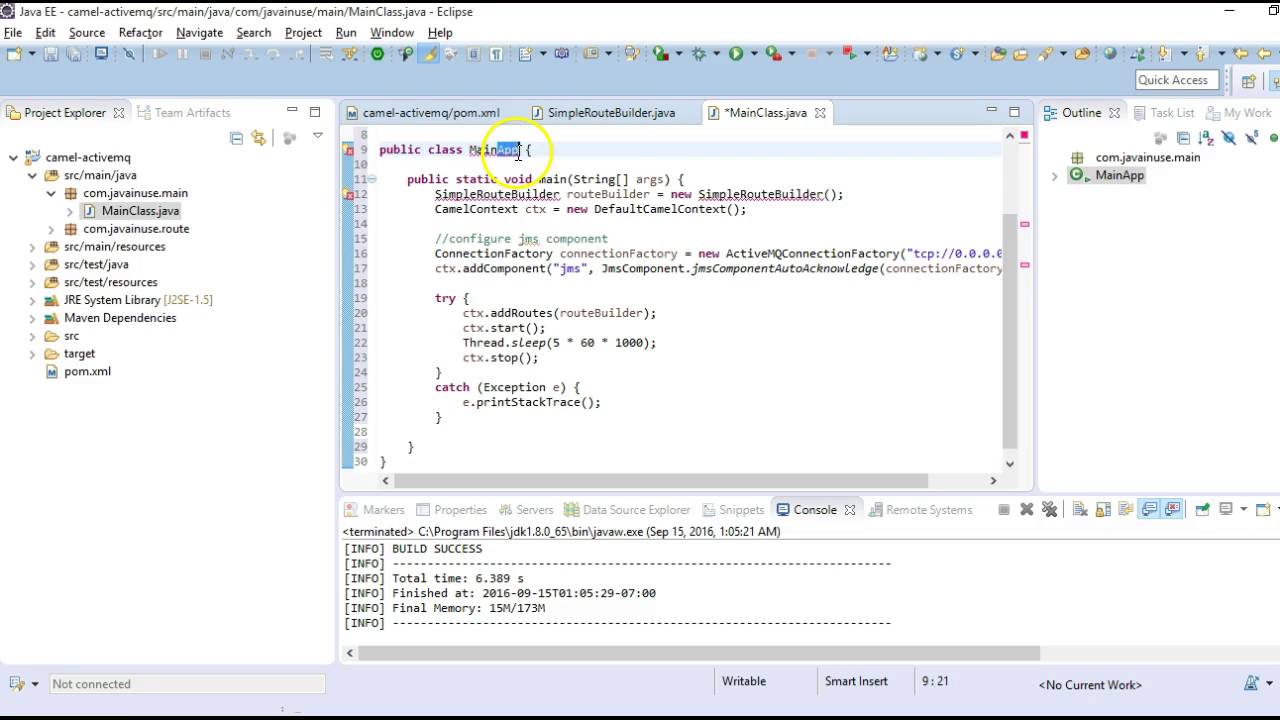Click the New wizard toolbar icon
The image size is (1280, 720).
point(14,54)
